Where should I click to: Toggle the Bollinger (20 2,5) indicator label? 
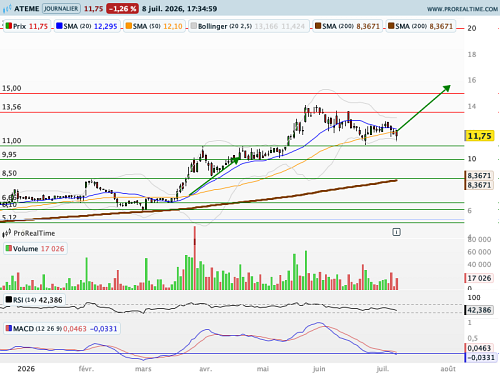(224, 26)
